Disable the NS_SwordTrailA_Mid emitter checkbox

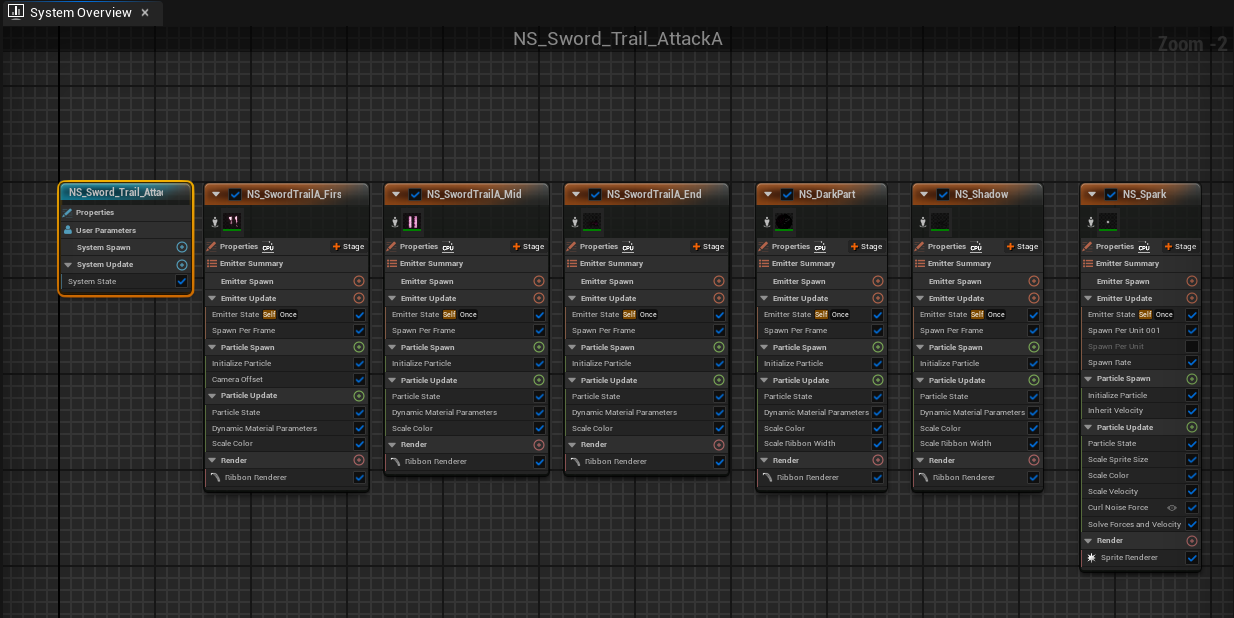[415, 194]
